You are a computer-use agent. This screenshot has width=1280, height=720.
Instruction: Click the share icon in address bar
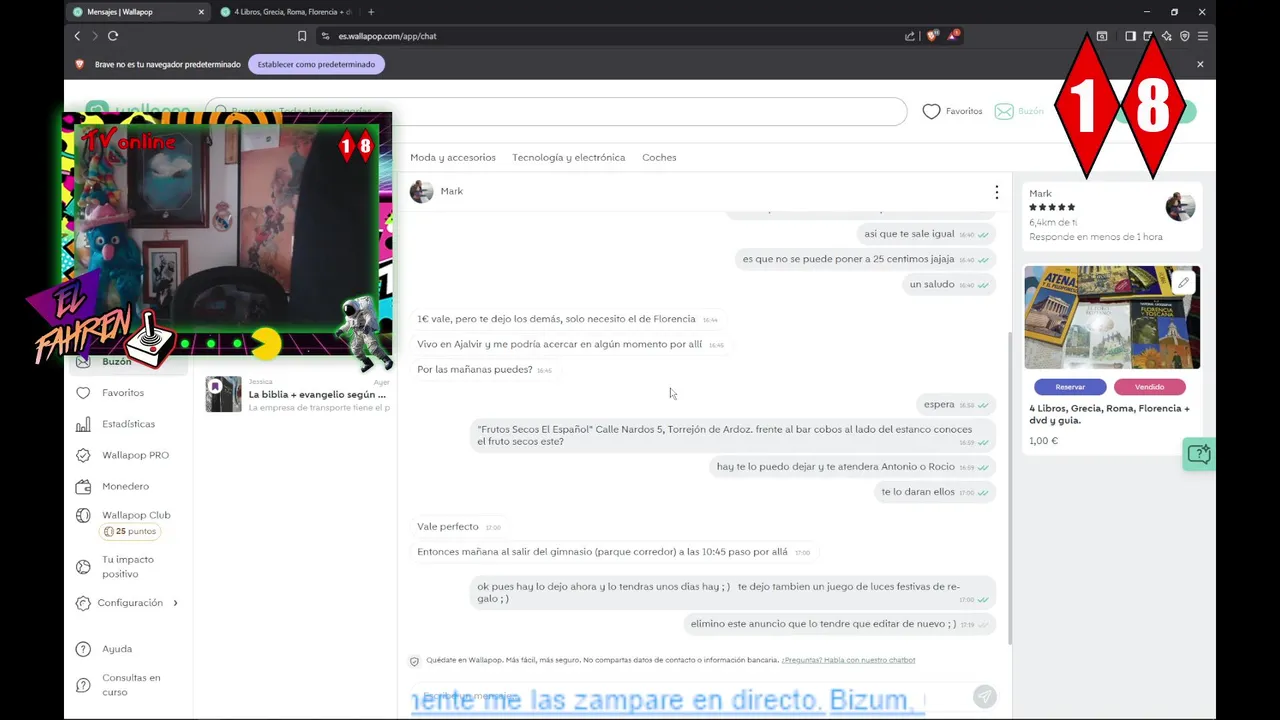click(x=910, y=36)
